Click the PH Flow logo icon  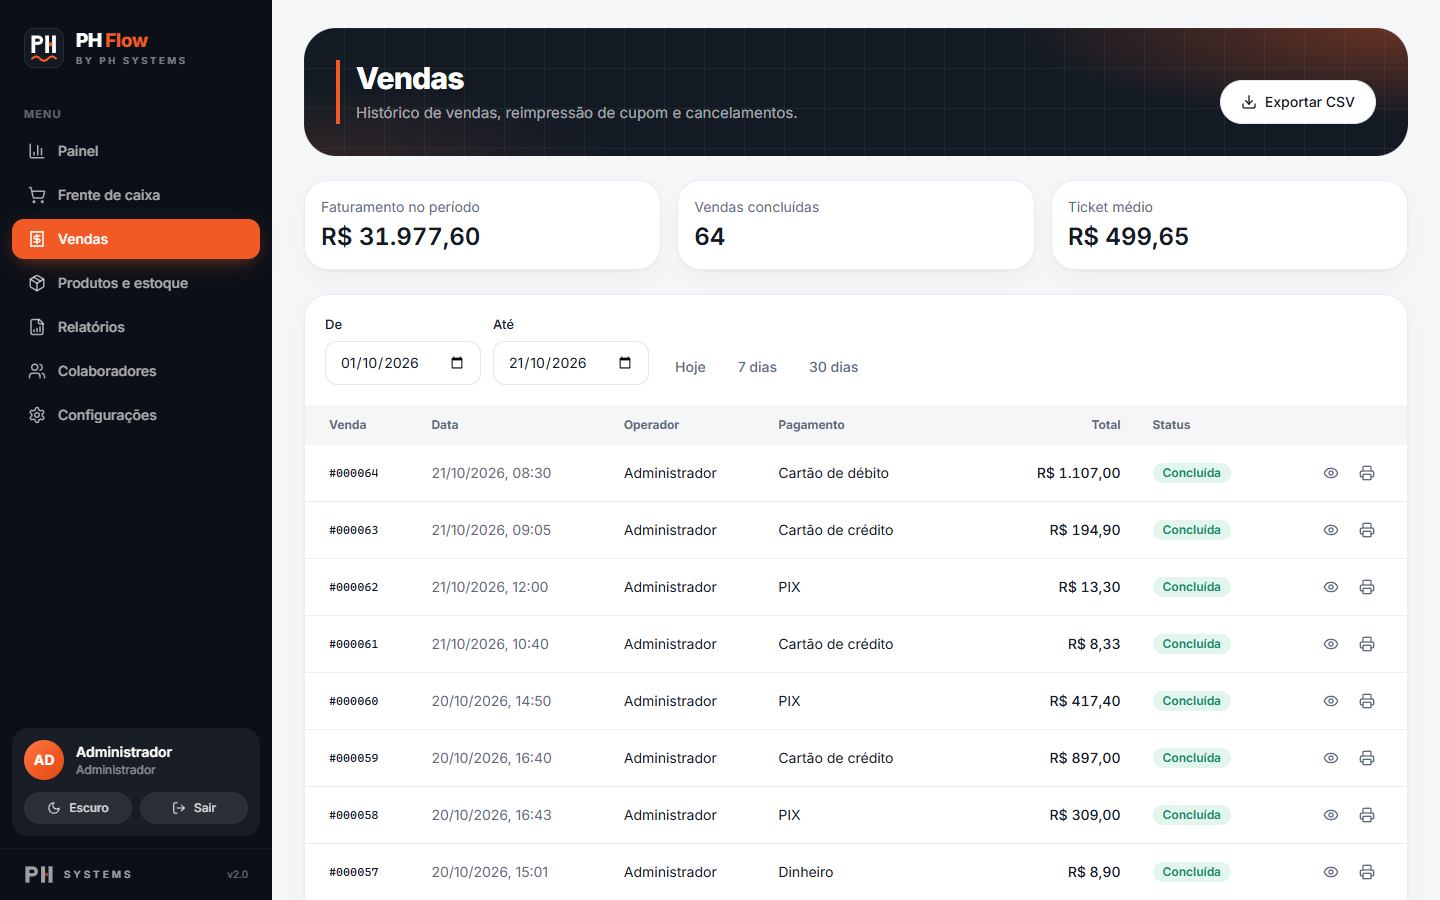pos(44,47)
